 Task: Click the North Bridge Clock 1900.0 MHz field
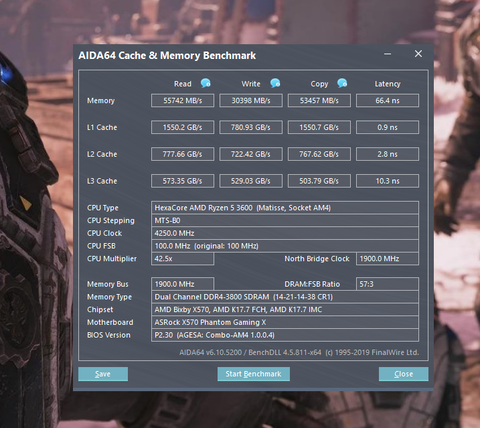[x=387, y=259]
